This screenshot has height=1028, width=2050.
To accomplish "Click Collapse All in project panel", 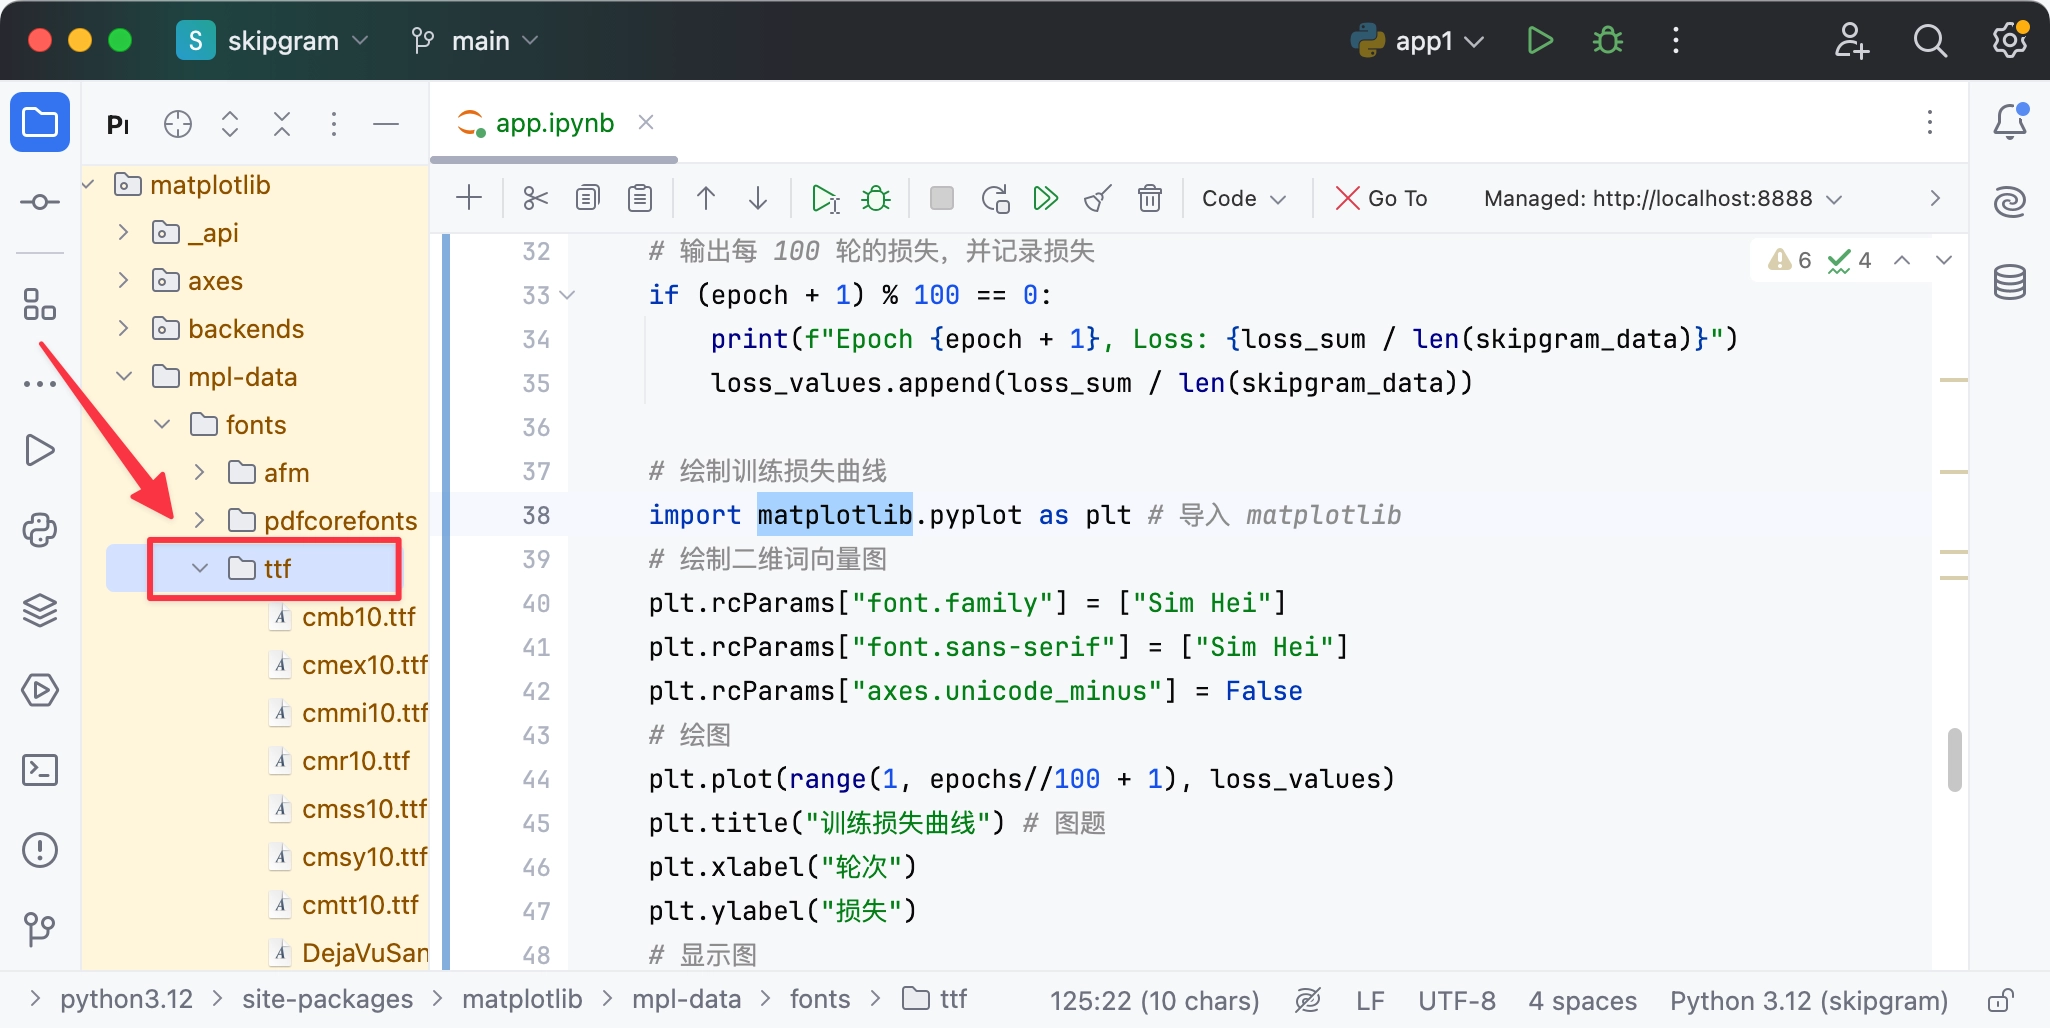I will pyautogui.click(x=282, y=124).
